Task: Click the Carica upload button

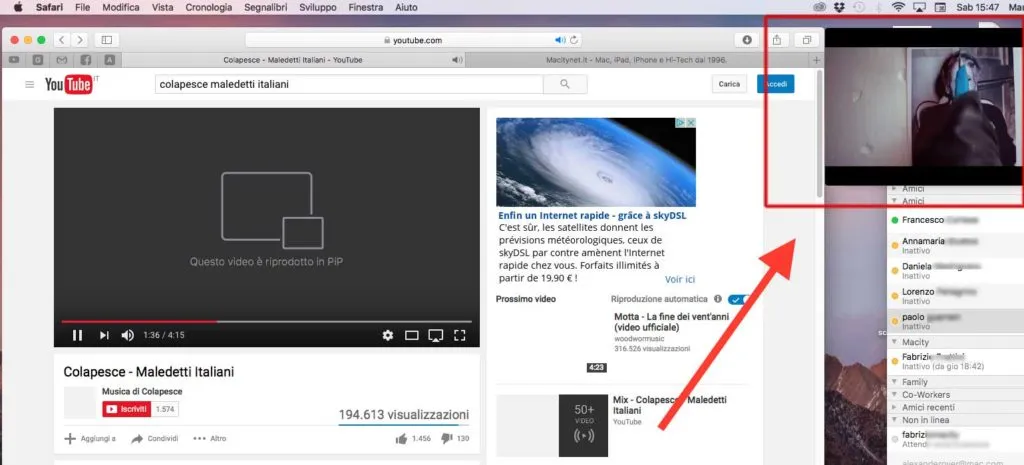Action: [729, 84]
